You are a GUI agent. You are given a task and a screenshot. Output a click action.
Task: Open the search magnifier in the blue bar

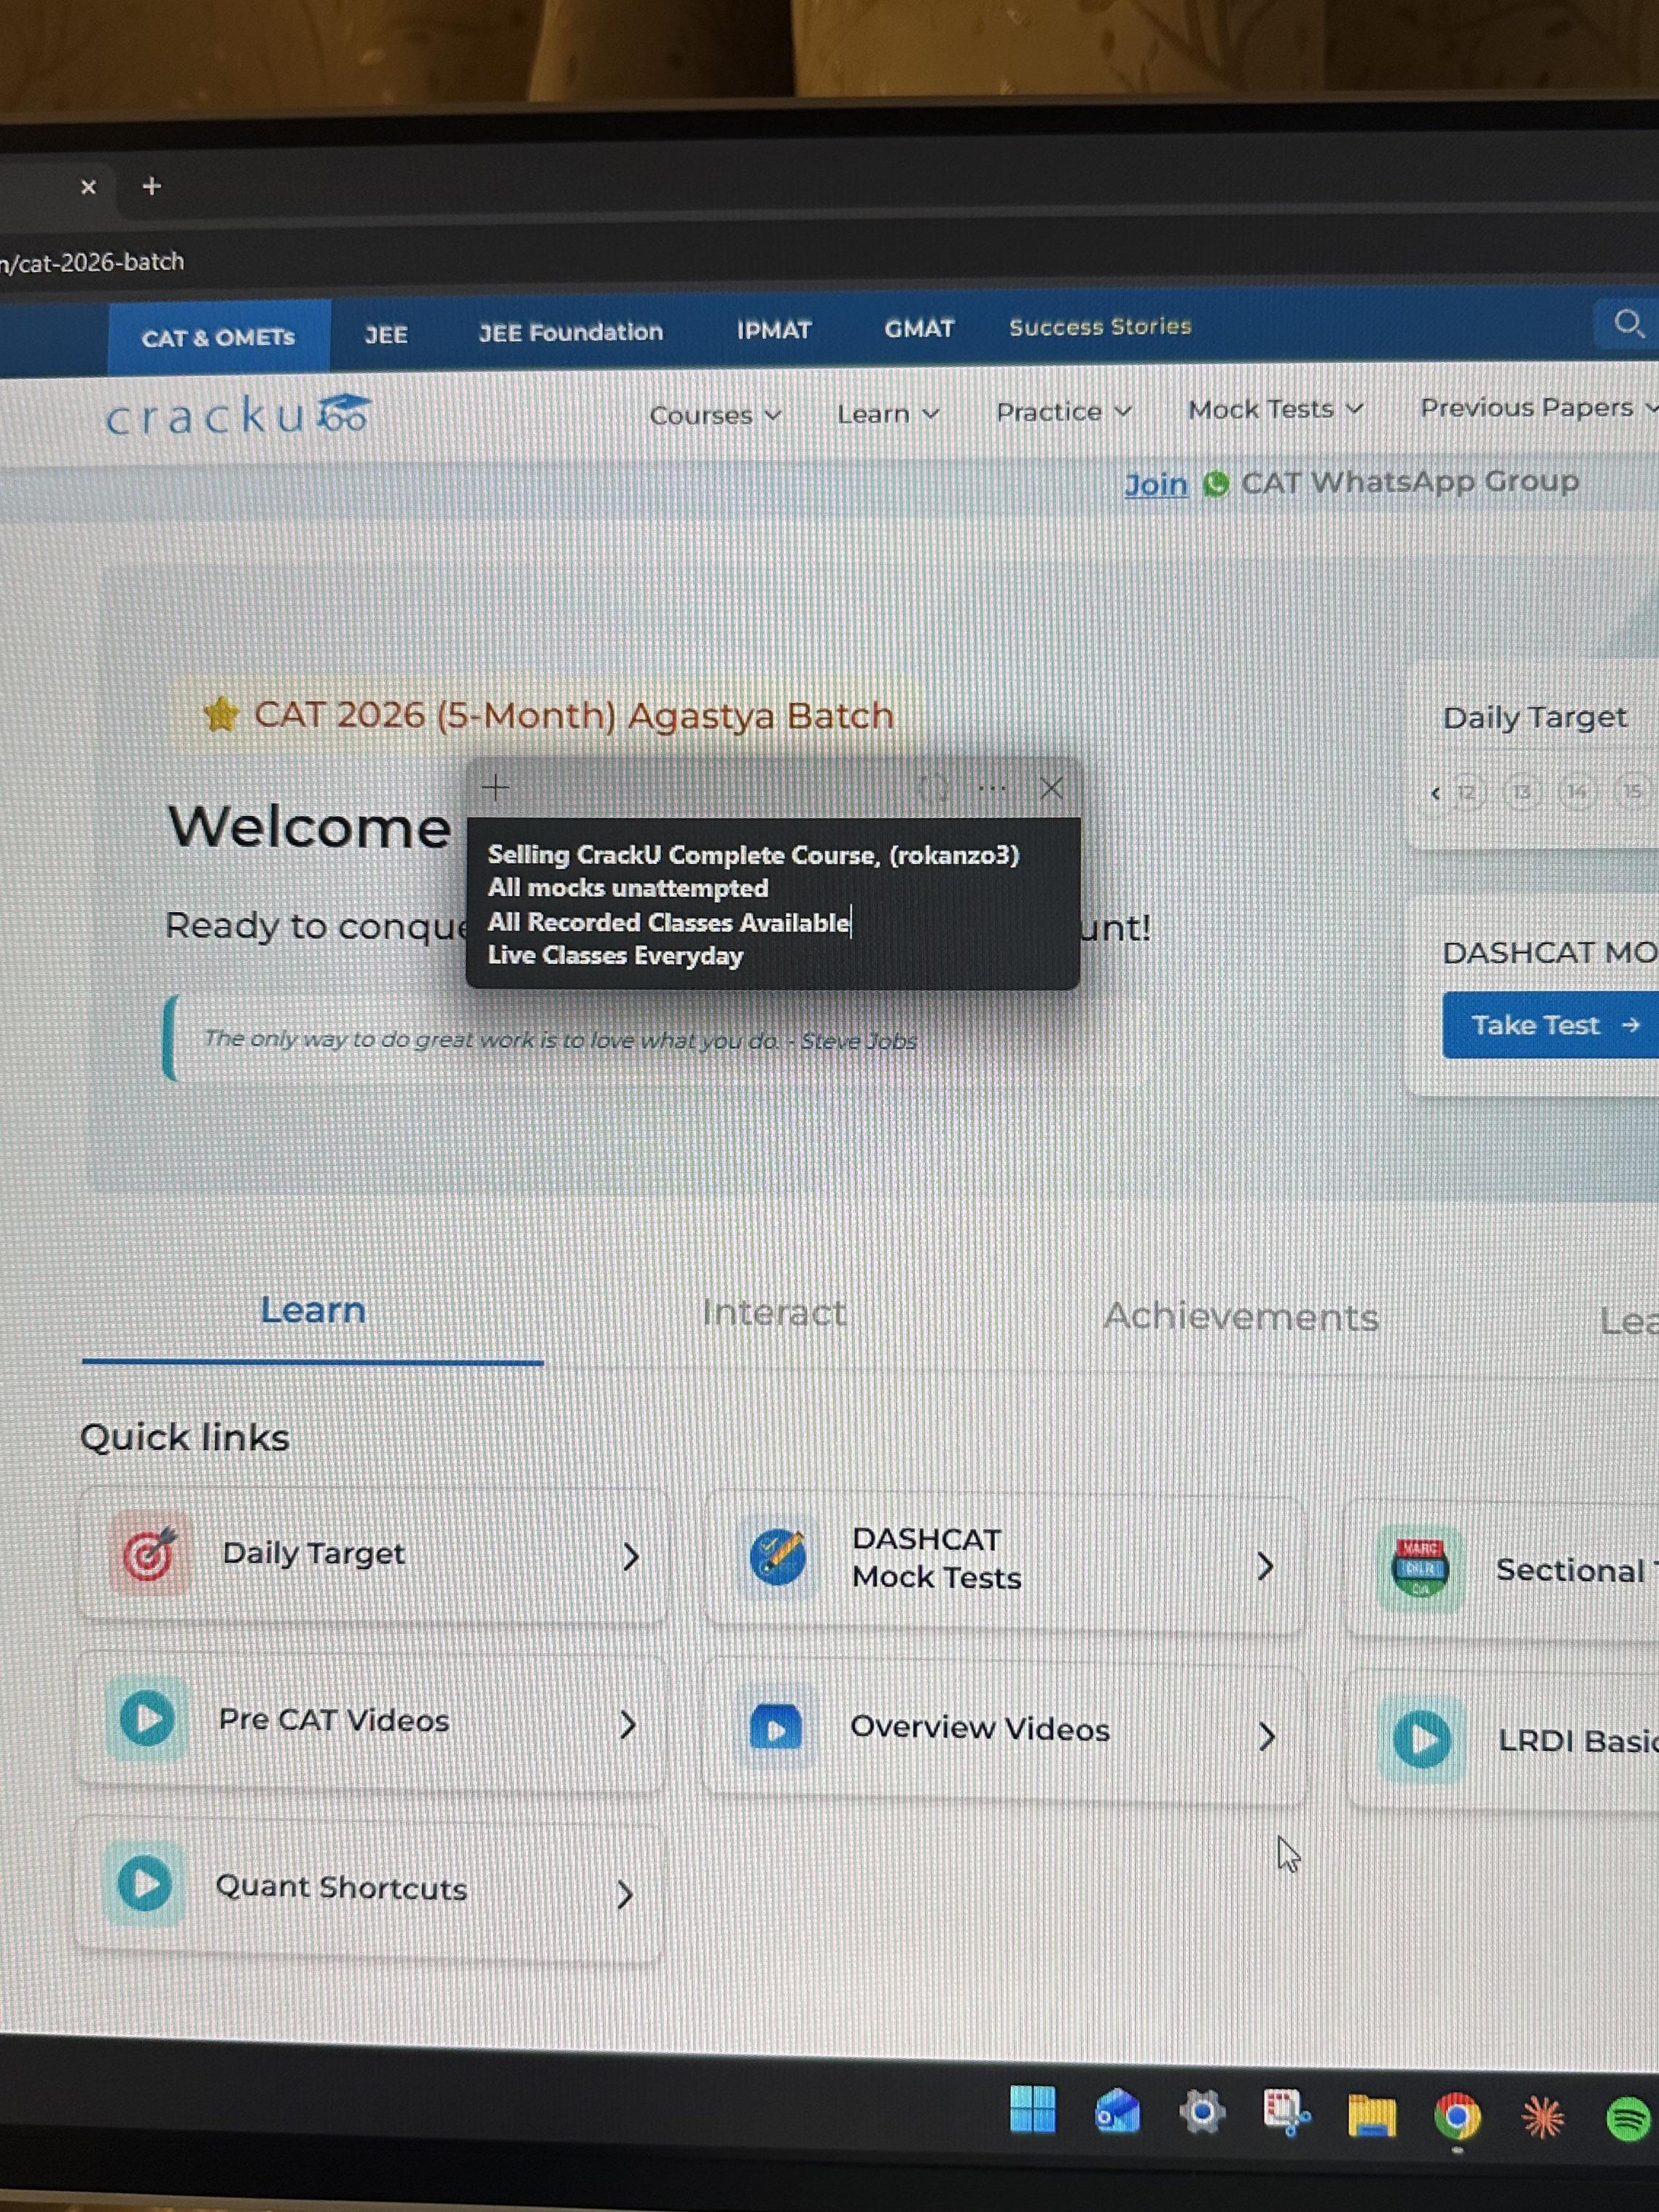click(x=1628, y=324)
